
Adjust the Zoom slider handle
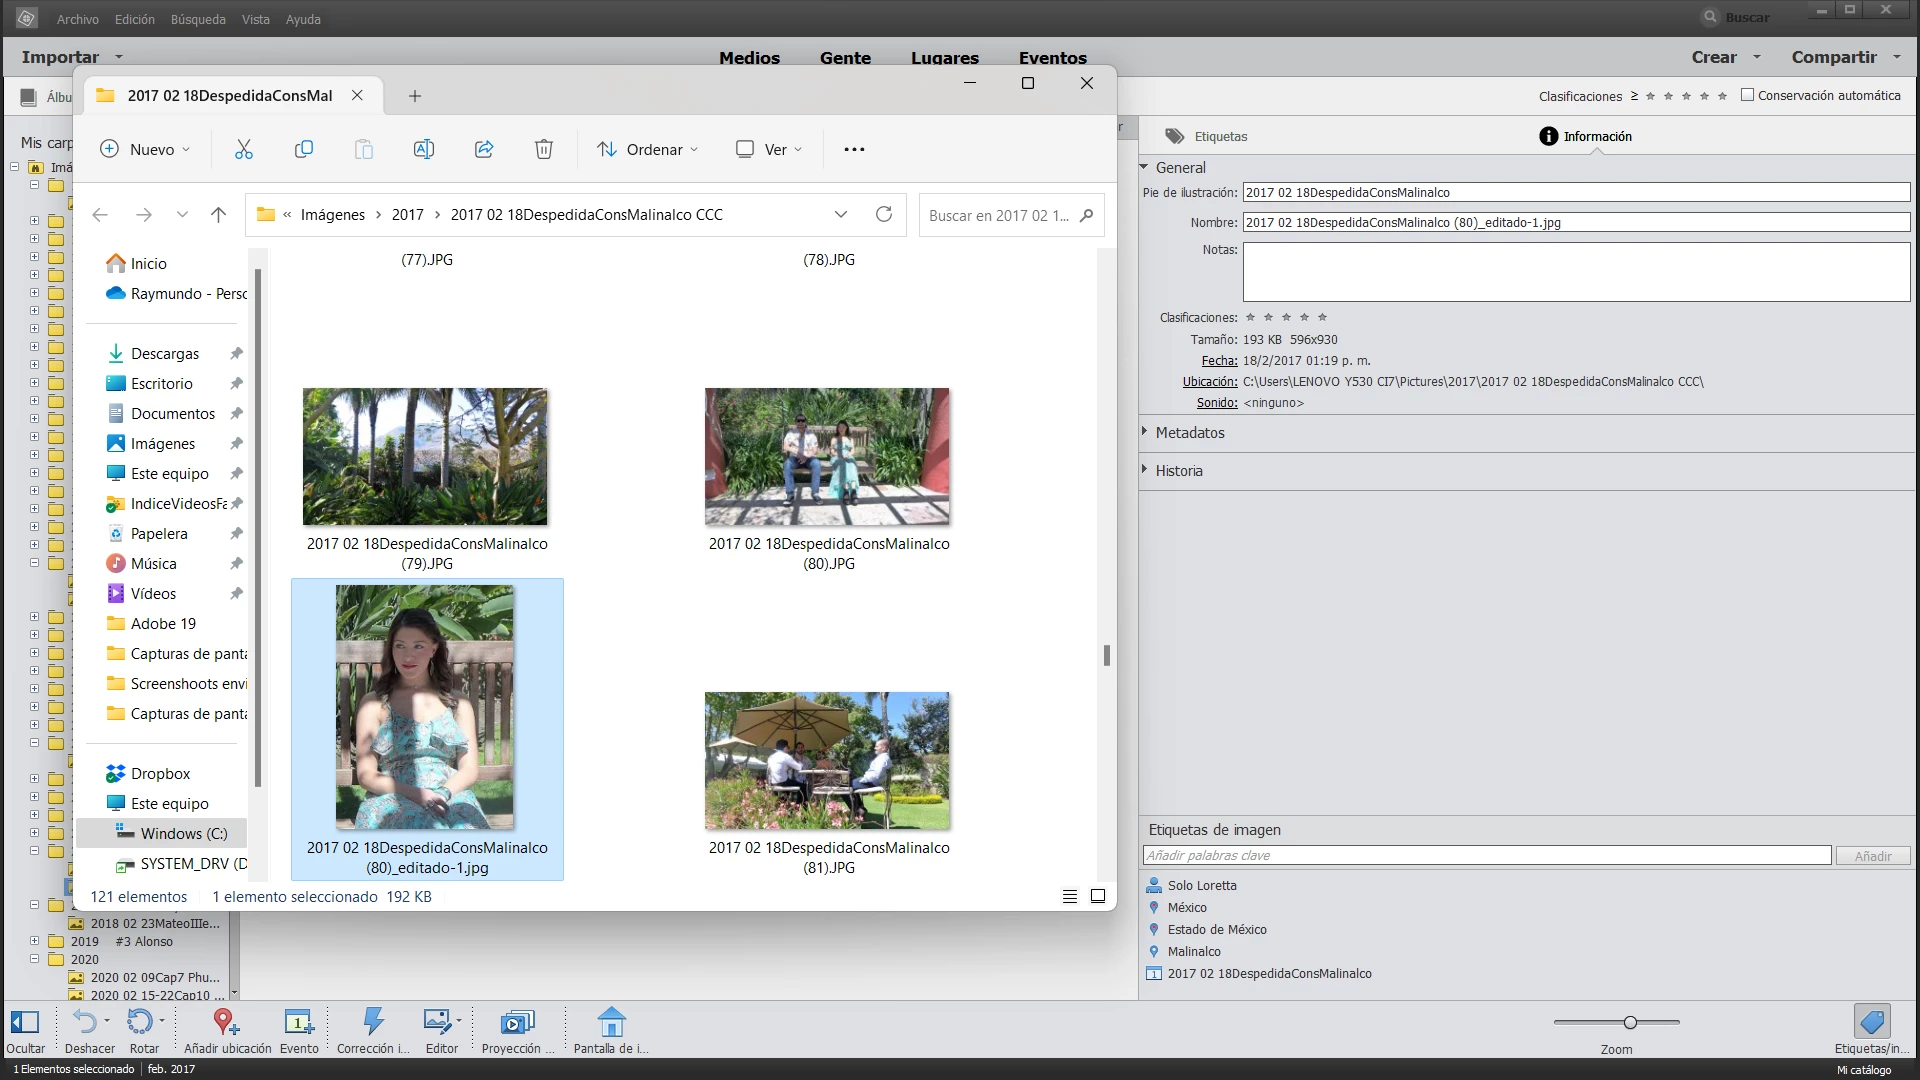click(x=1630, y=1022)
